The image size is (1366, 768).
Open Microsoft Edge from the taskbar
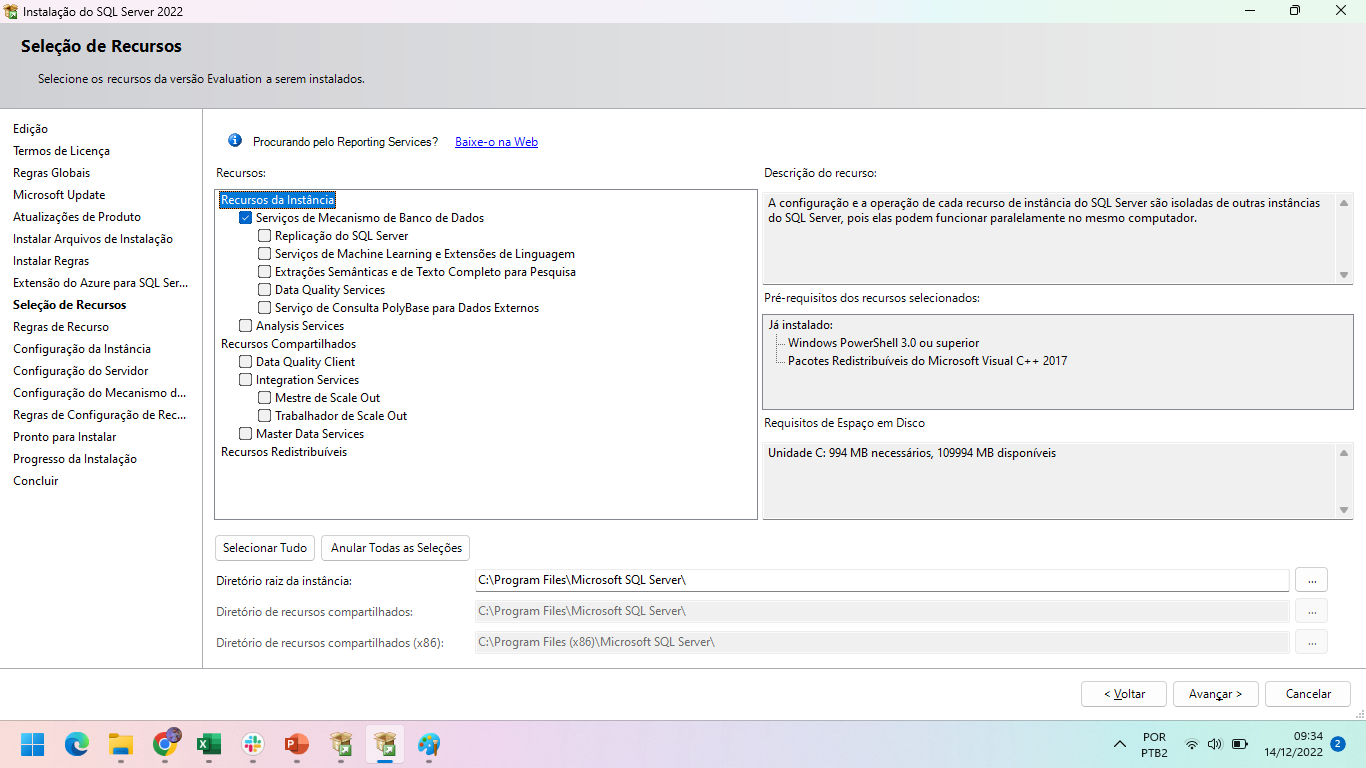click(x=77, y=744)
